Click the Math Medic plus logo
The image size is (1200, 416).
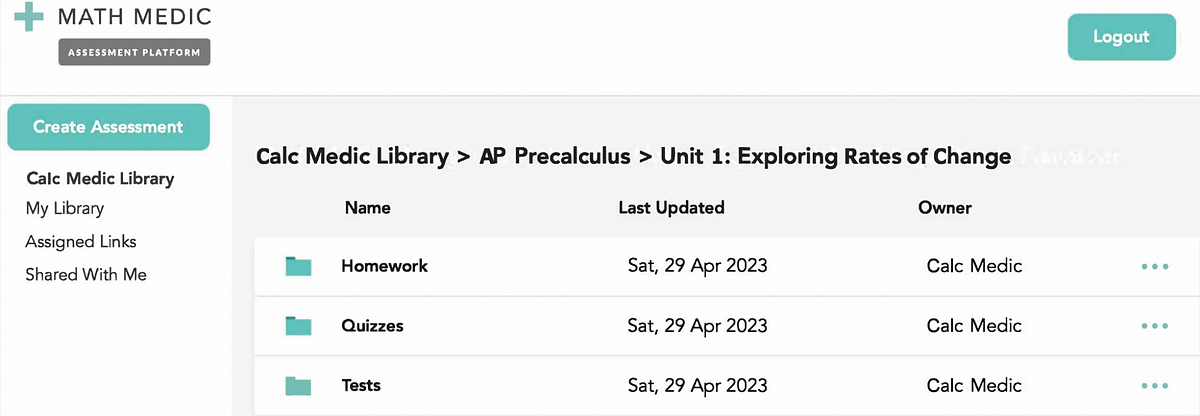coord(29,16)
